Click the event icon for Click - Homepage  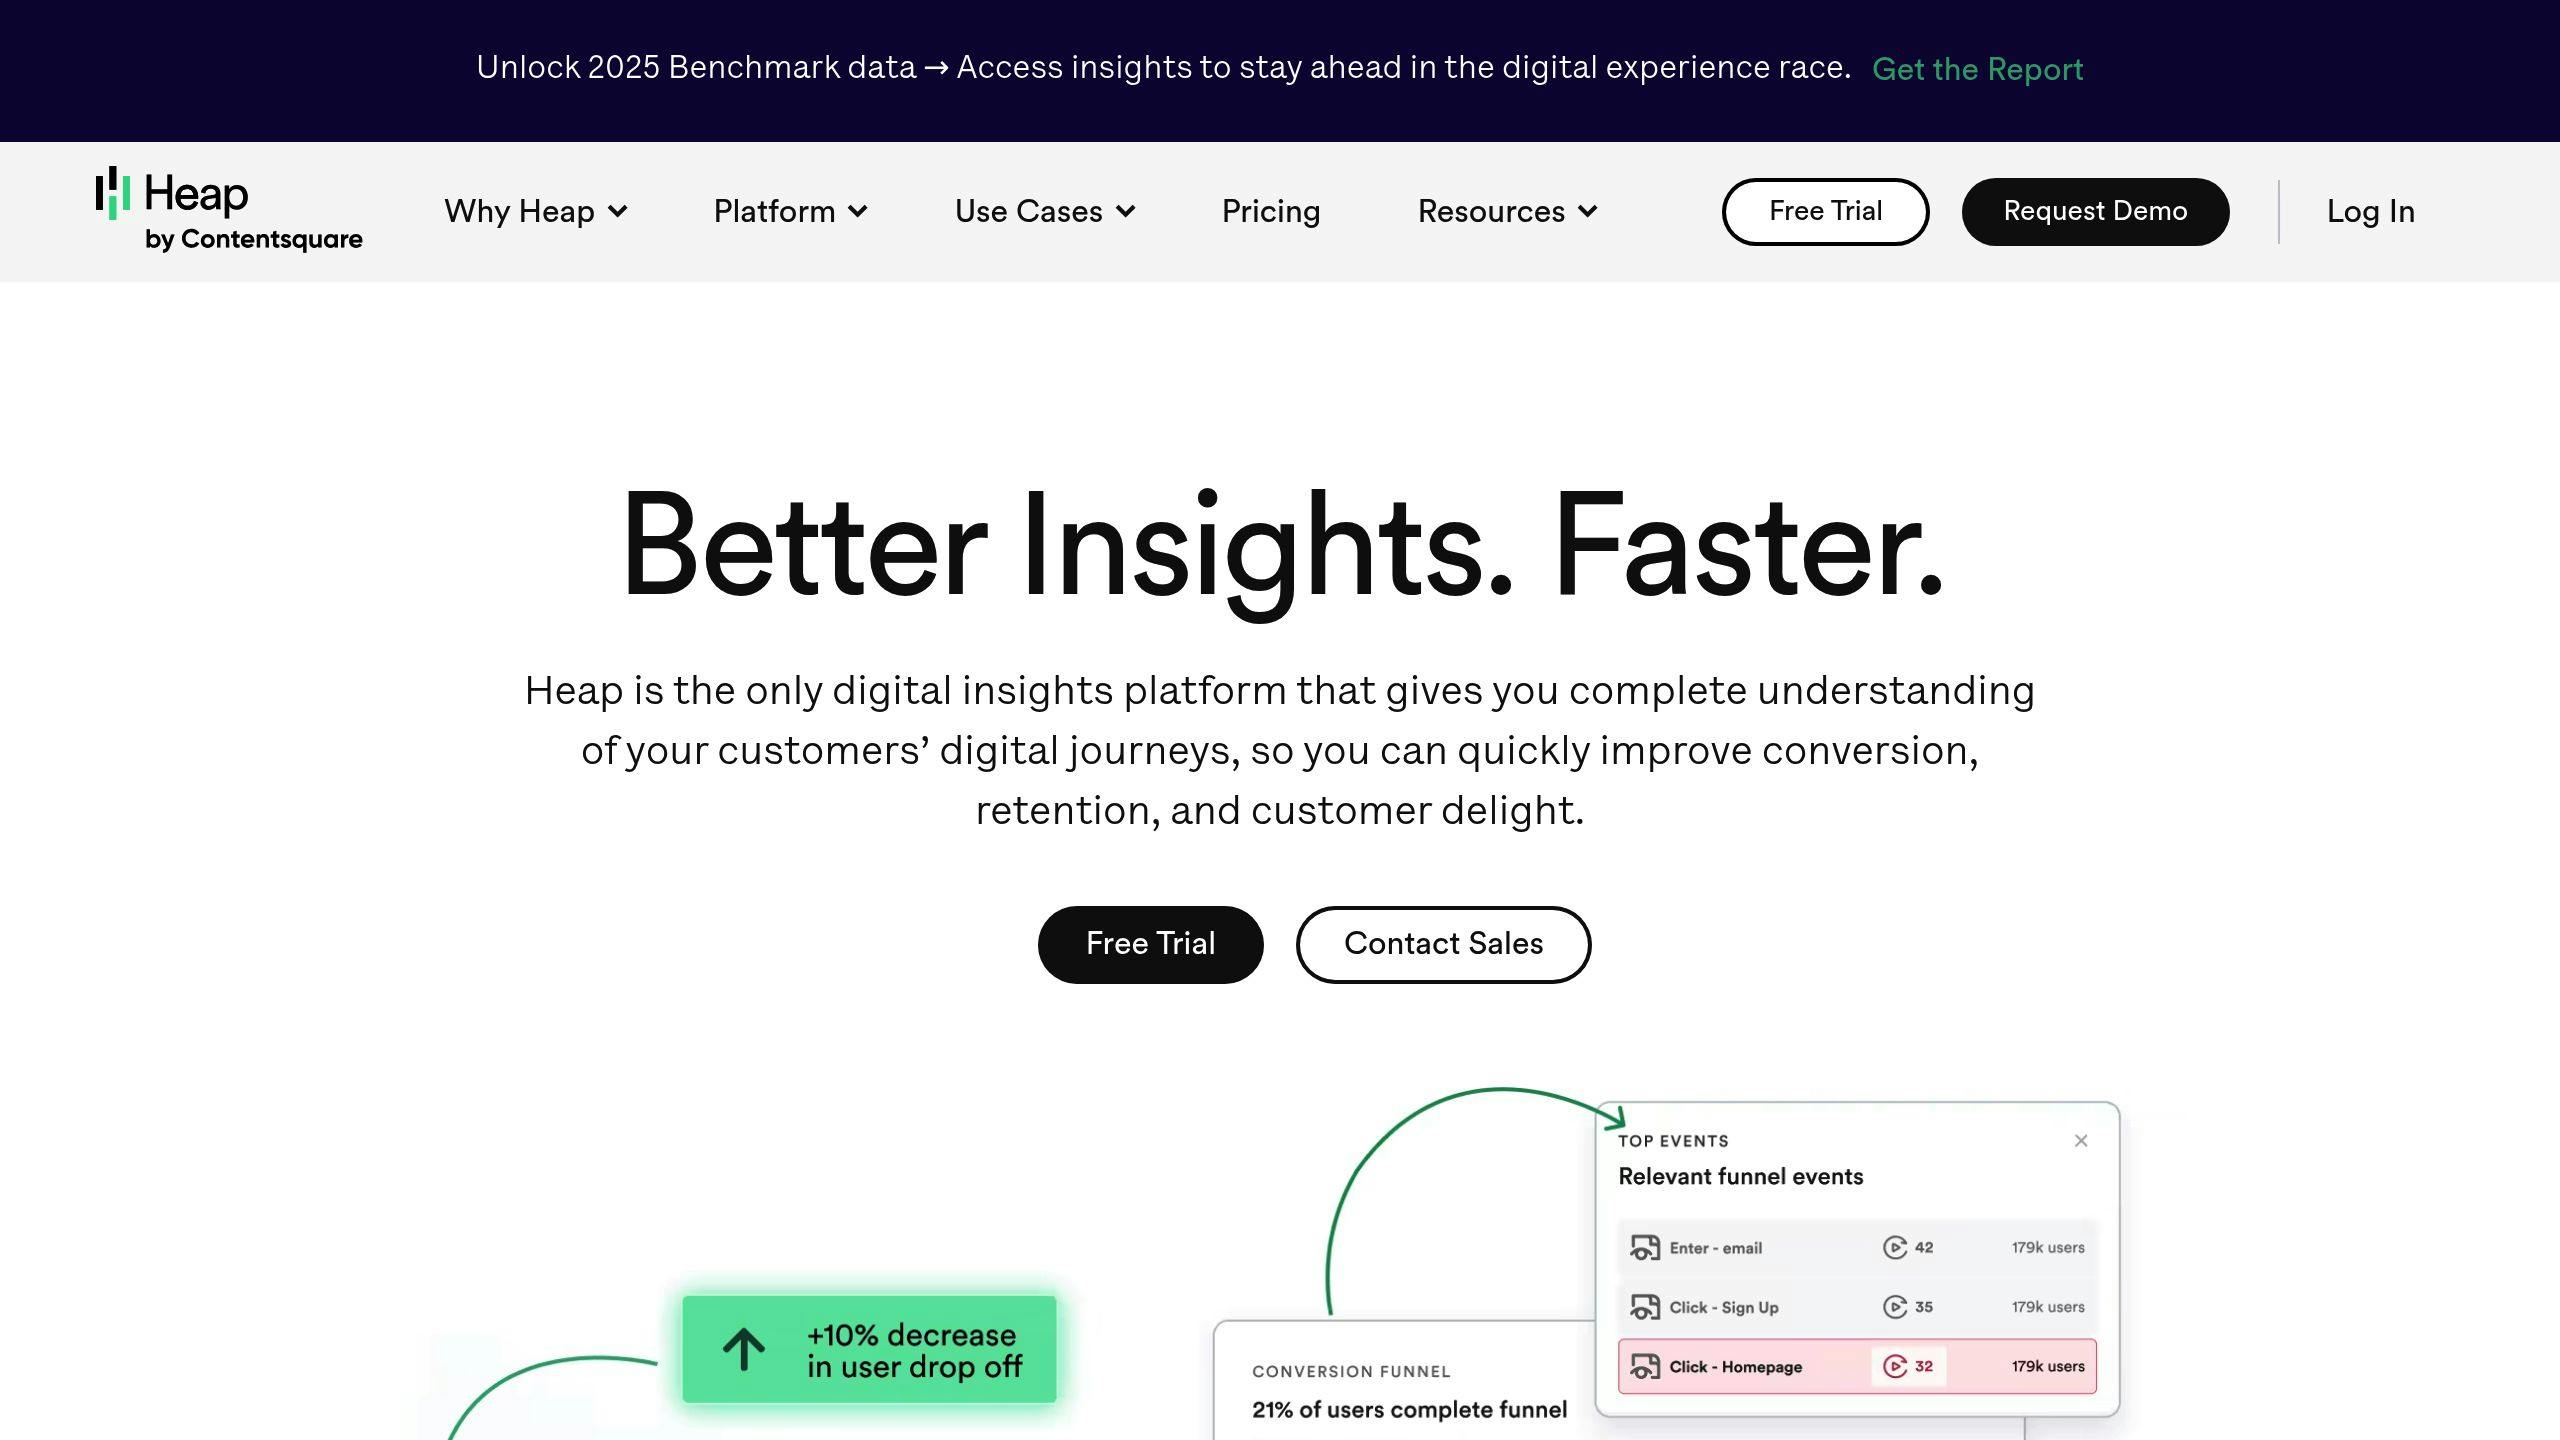point(1645,1366)
